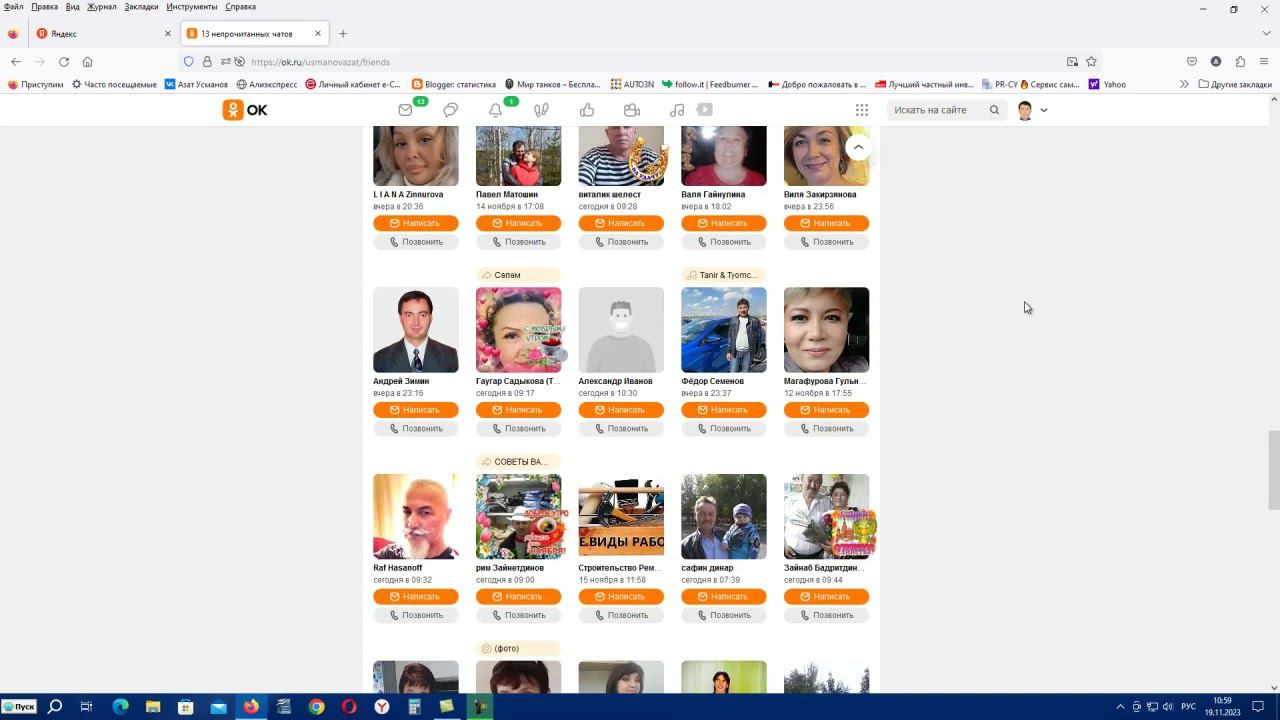1280x720 pixels.
Task: Bookmark this page with the star icon
Action: 1091,62
